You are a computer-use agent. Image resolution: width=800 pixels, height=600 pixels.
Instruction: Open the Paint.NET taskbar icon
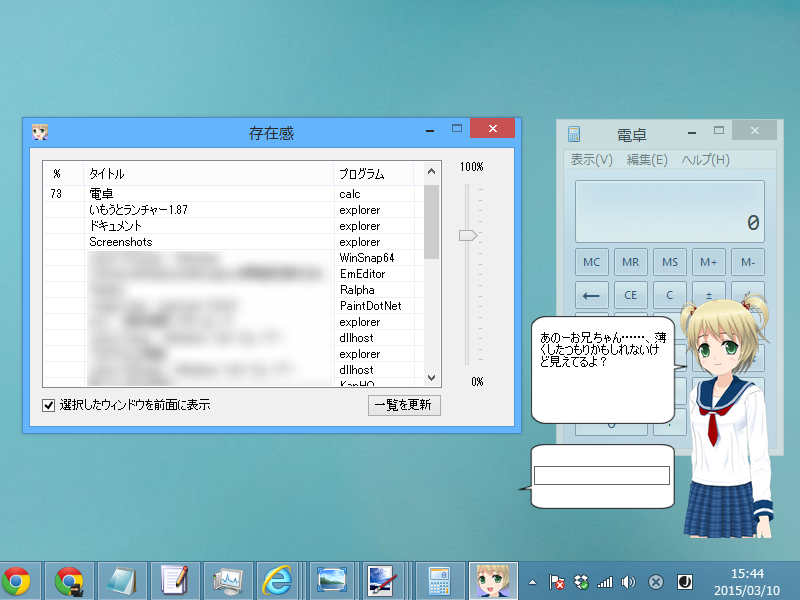[382, 581]
